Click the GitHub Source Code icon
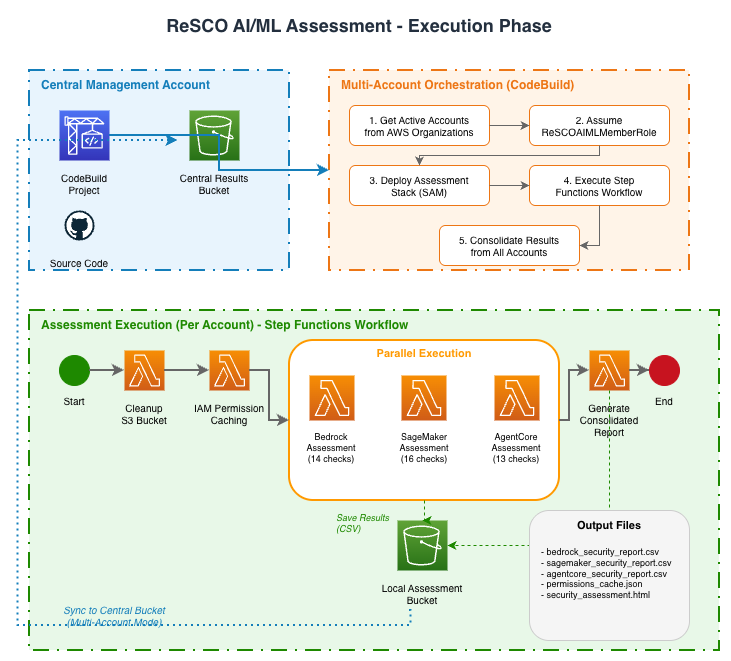 pos(79,226)
